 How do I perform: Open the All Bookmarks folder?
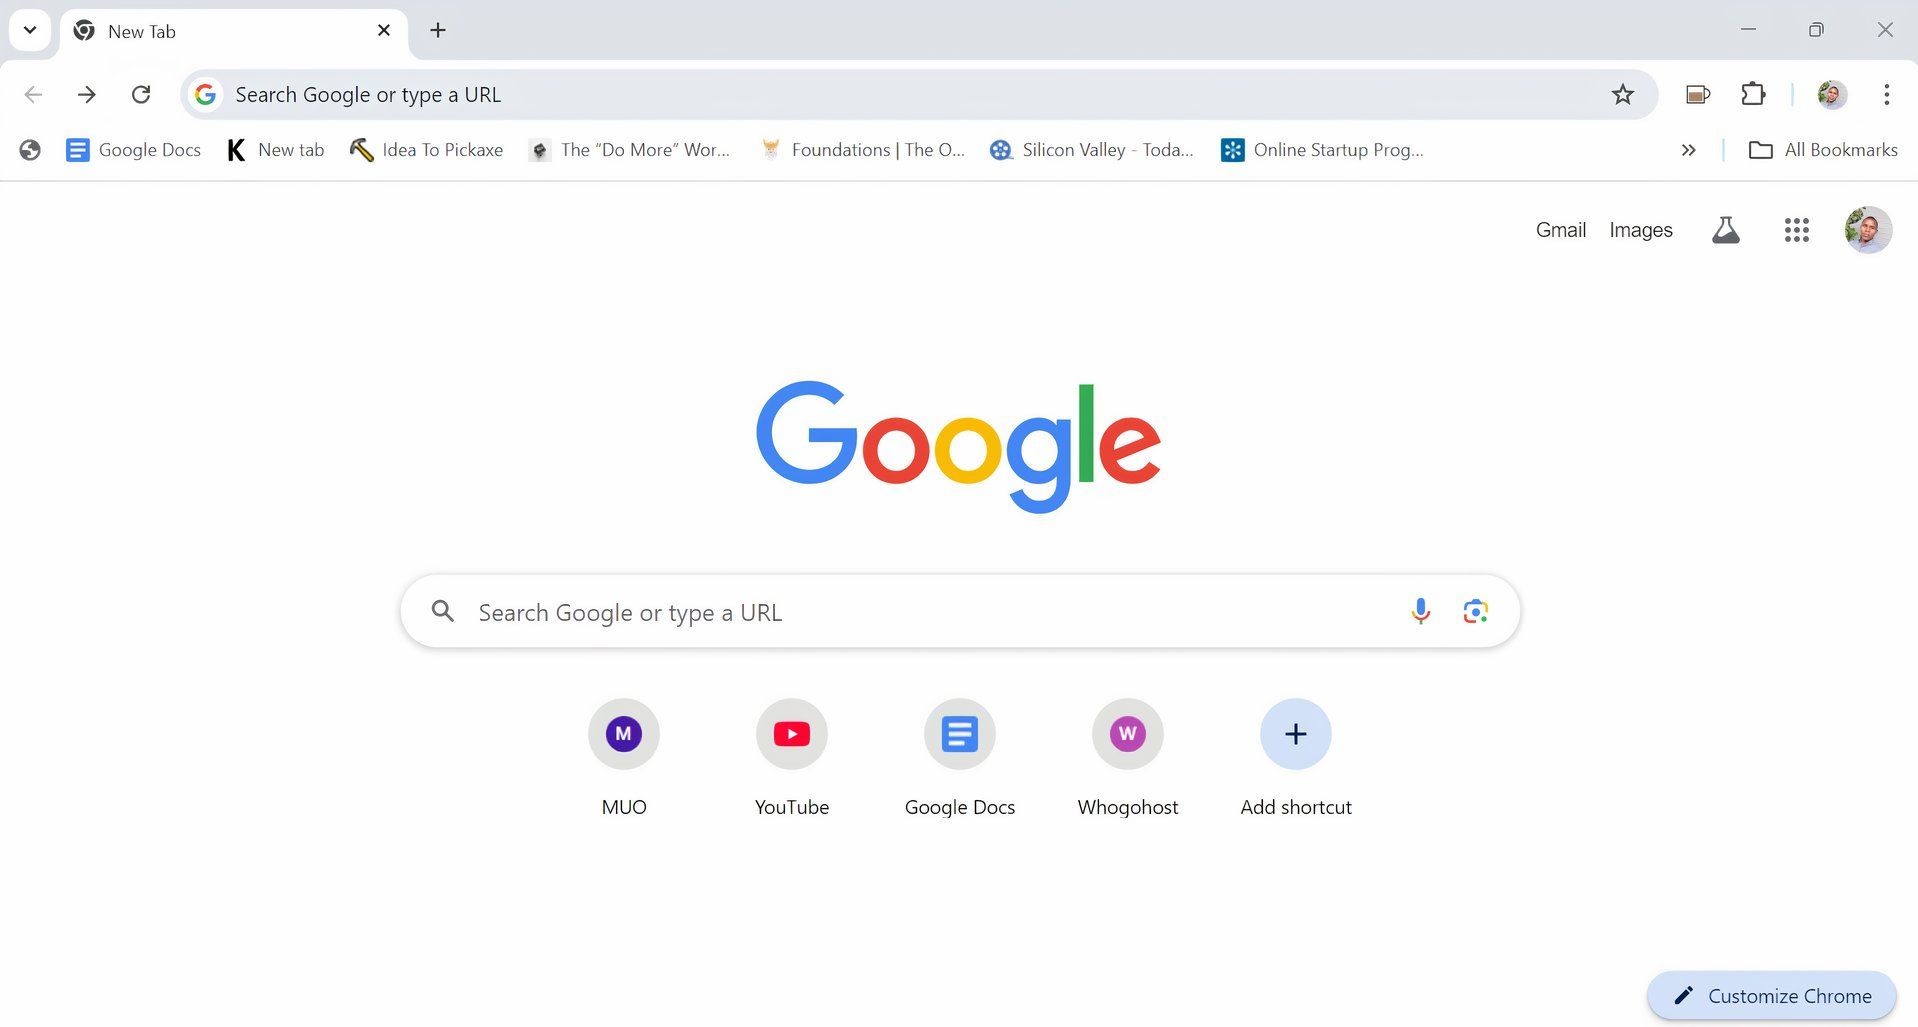pos(1822,150)
